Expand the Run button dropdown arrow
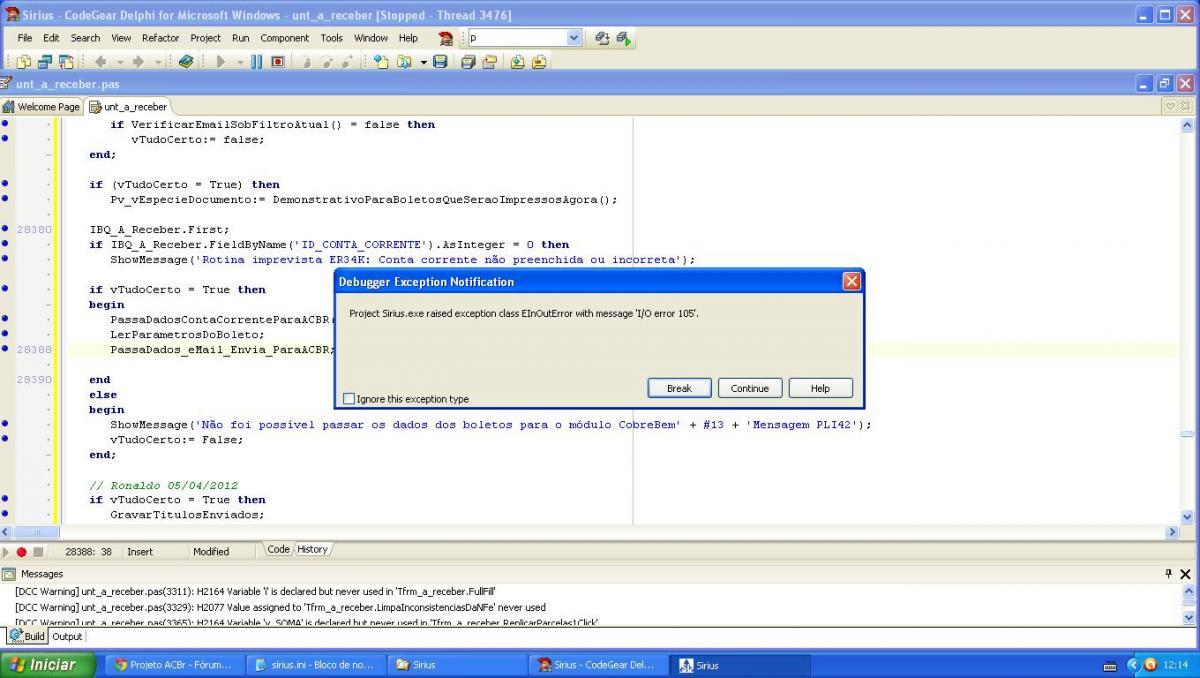 point(240,62)
